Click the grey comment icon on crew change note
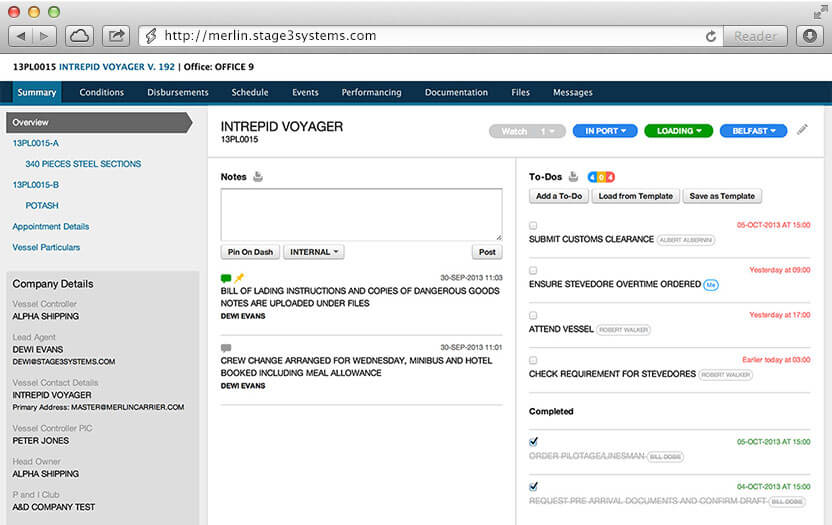The width and height of the screenshot is (832, 525). (x=226, y=348)
